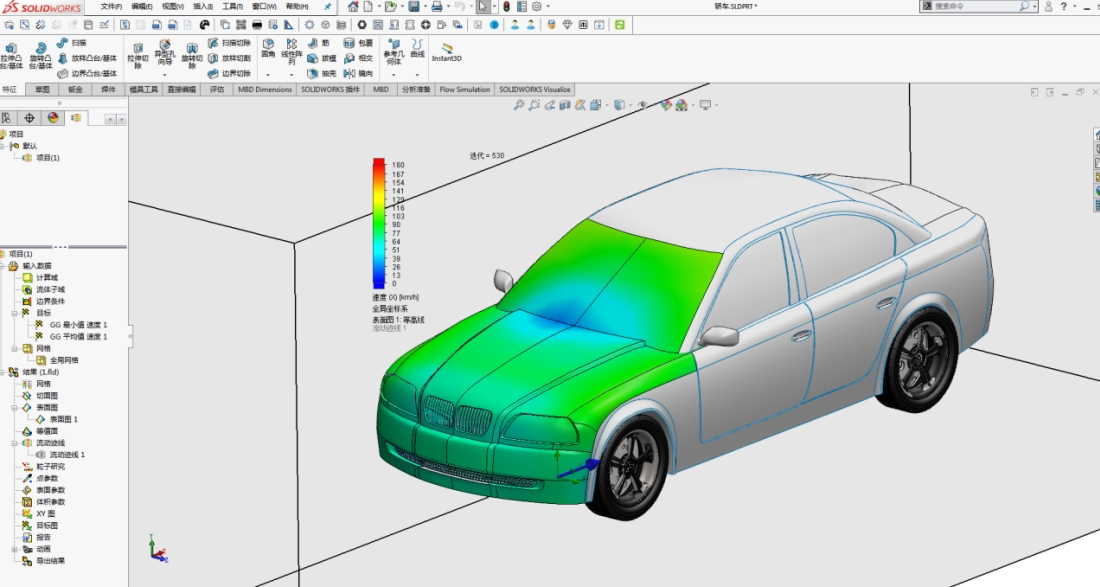The image size is (1100, 587).
Task: Click the Save icon in top toolbar
Action: [x=414, y=6]
